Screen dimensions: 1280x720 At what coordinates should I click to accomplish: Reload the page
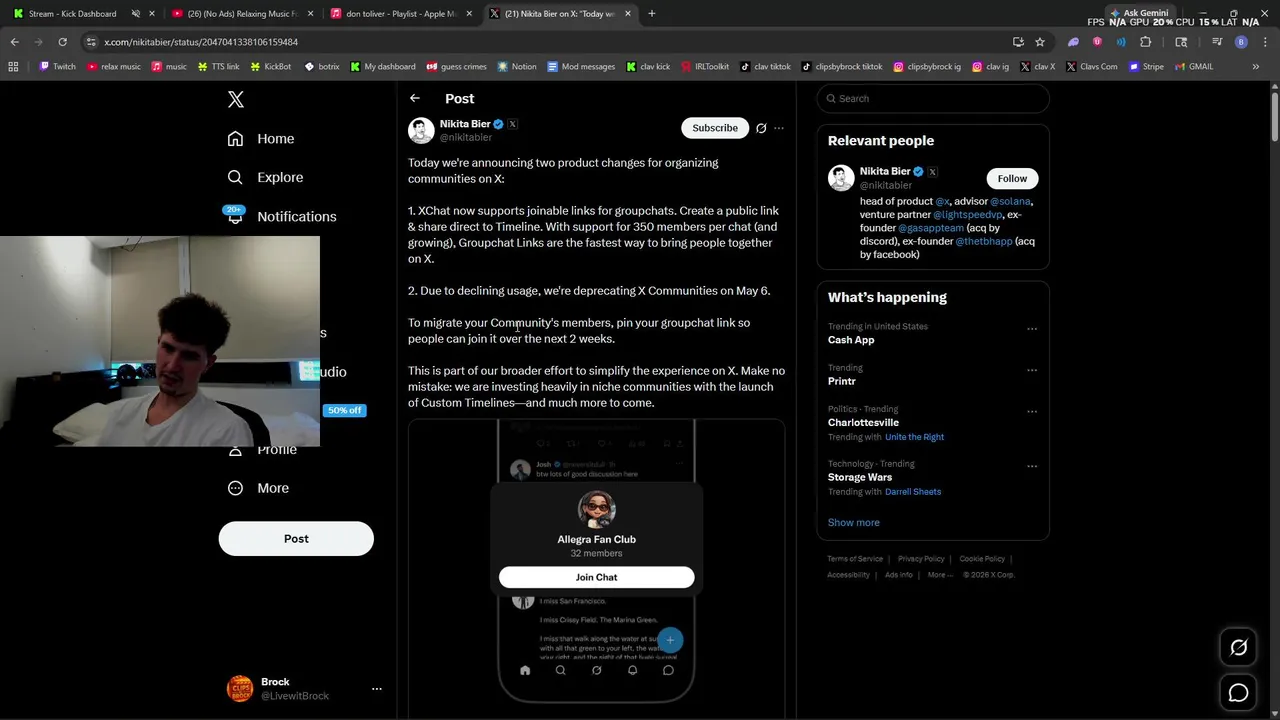[x=62, y=42]
